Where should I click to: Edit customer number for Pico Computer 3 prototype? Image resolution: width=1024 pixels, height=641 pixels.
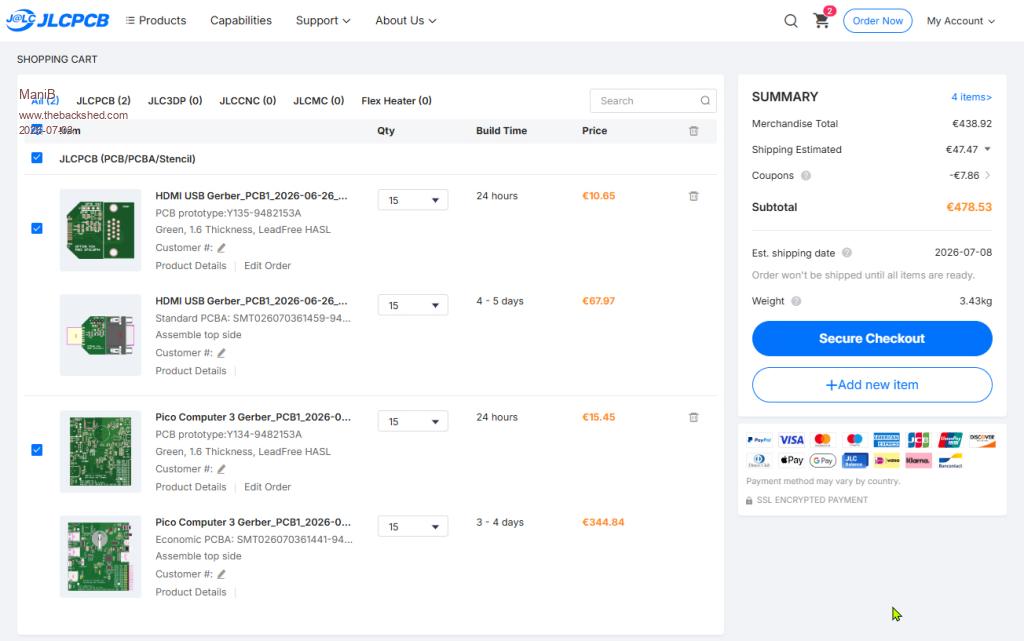pyautogui.click(x=221, y=469)
